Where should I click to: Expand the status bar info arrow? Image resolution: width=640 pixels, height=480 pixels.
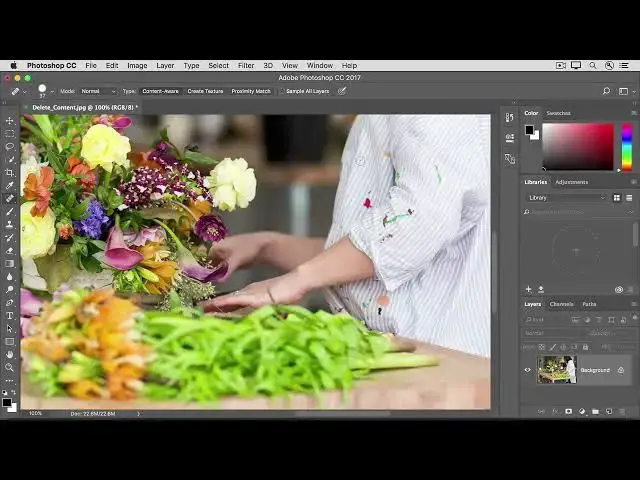click(138, 414)
